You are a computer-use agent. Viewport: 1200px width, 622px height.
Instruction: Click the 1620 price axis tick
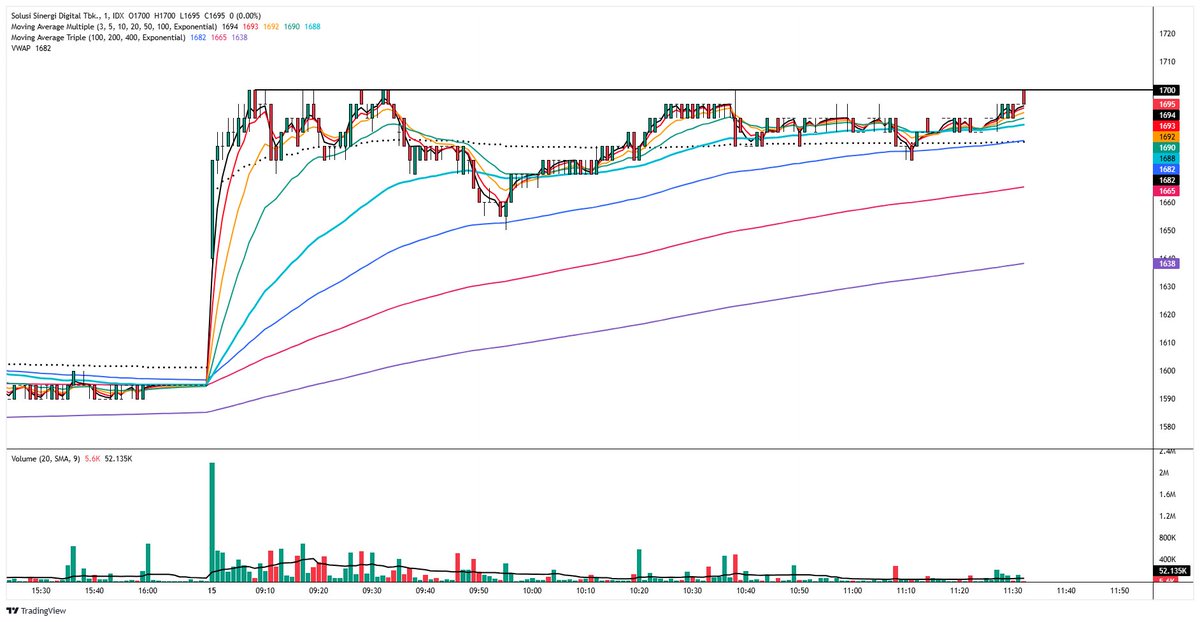point(1167,314)
